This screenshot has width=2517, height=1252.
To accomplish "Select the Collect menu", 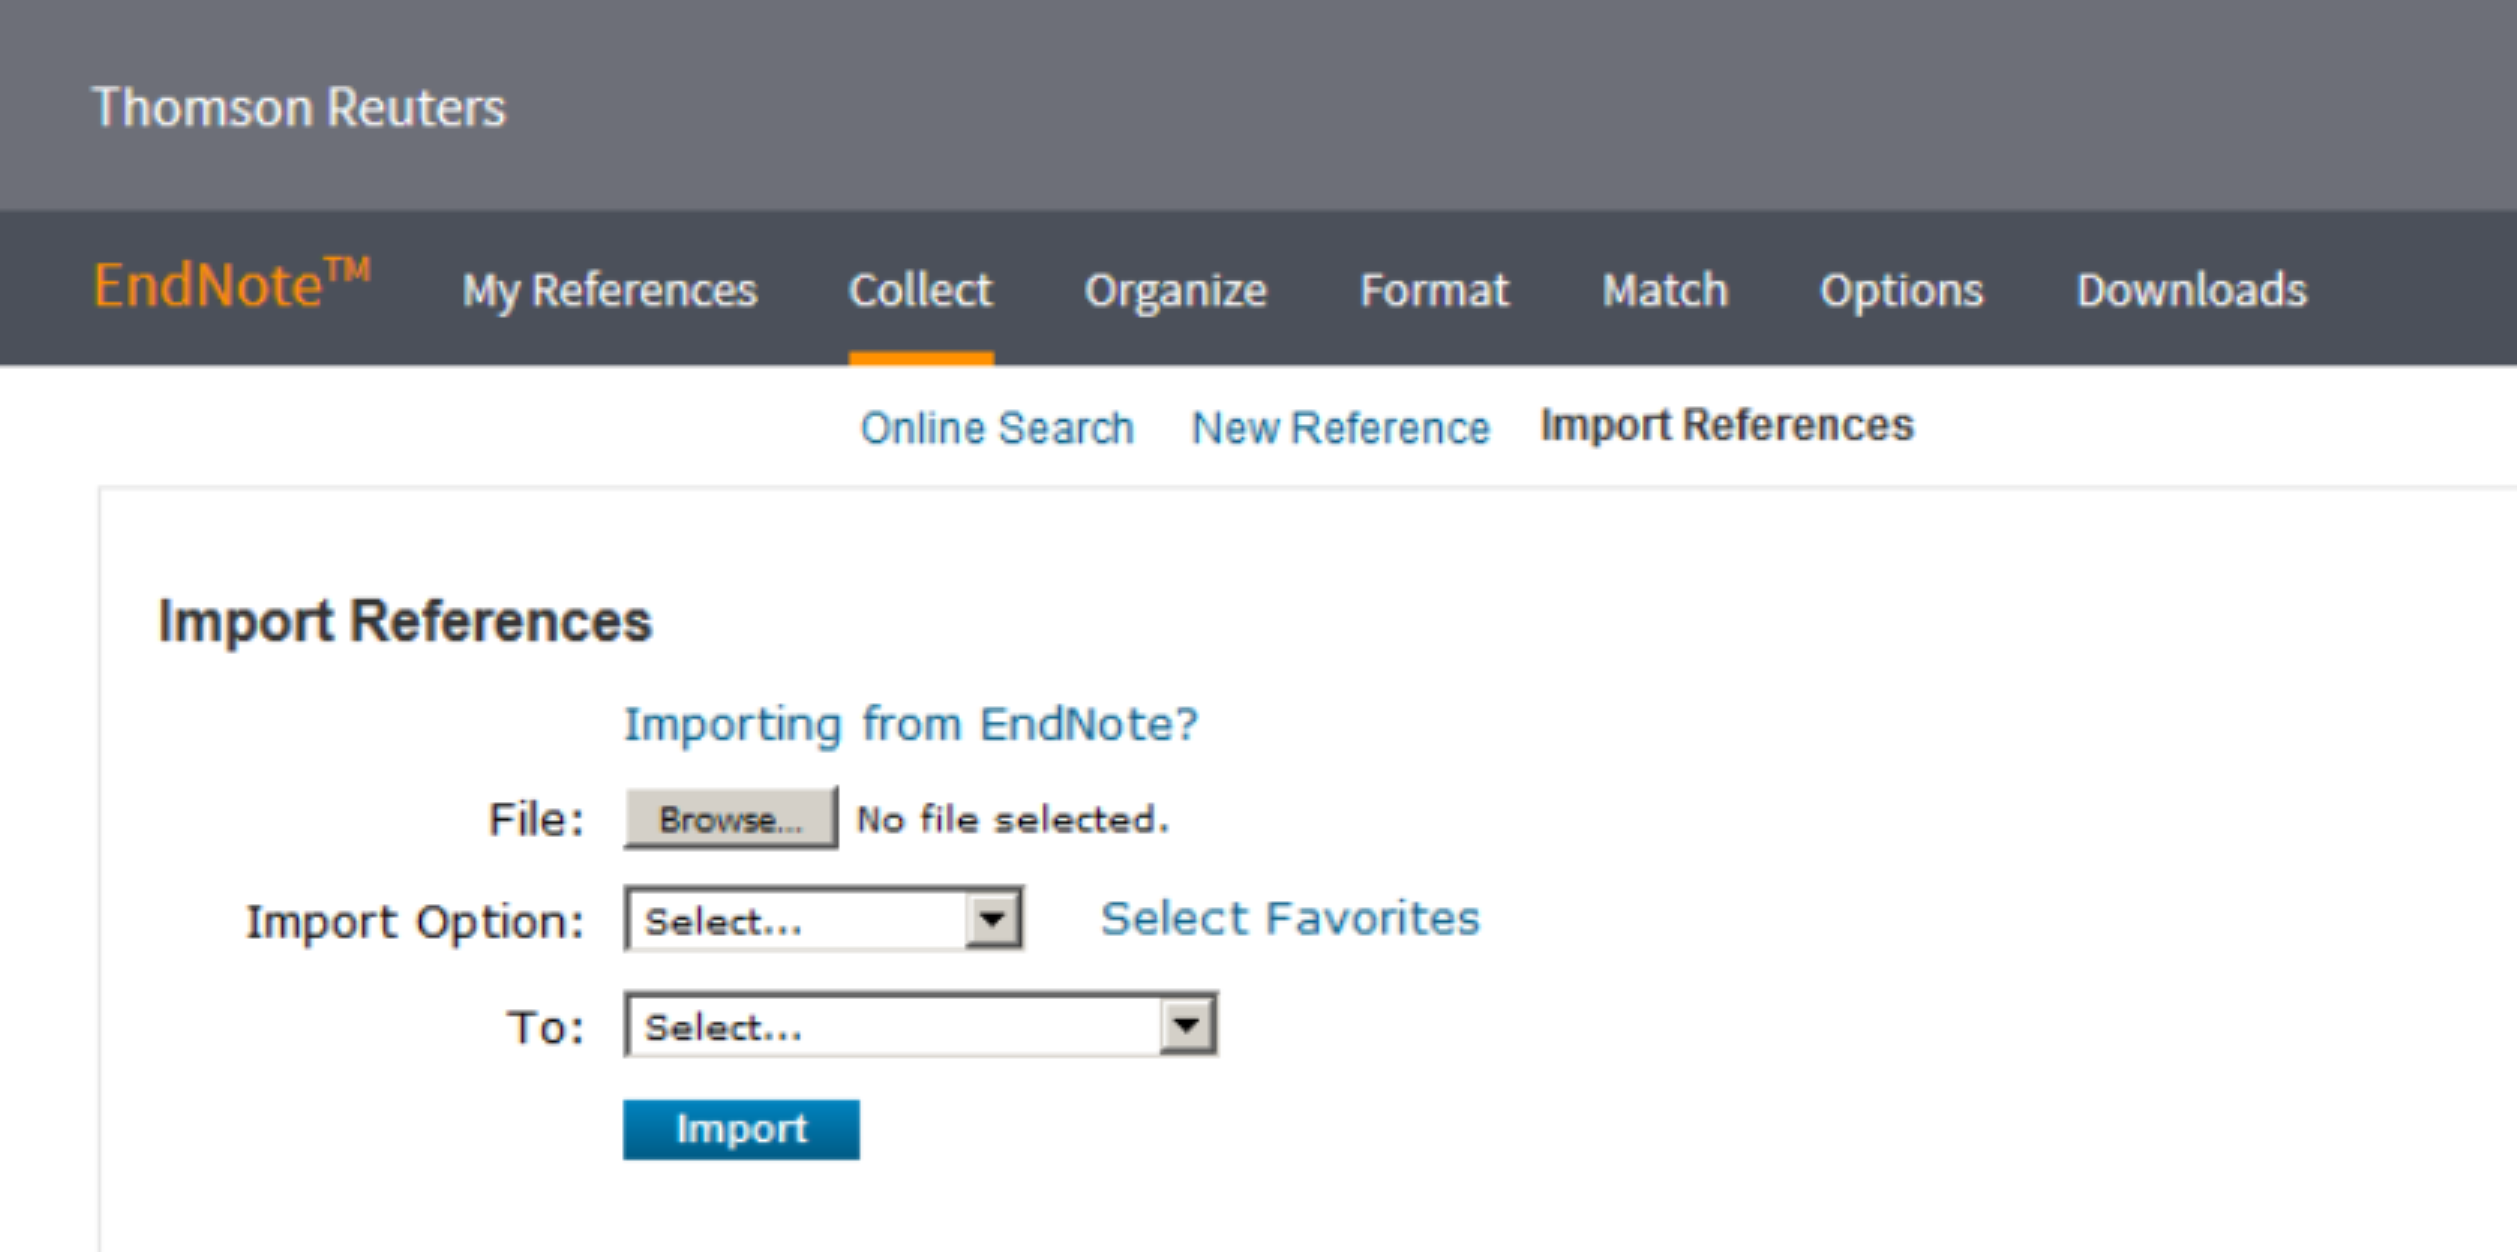I will click(x=921, y=290).
